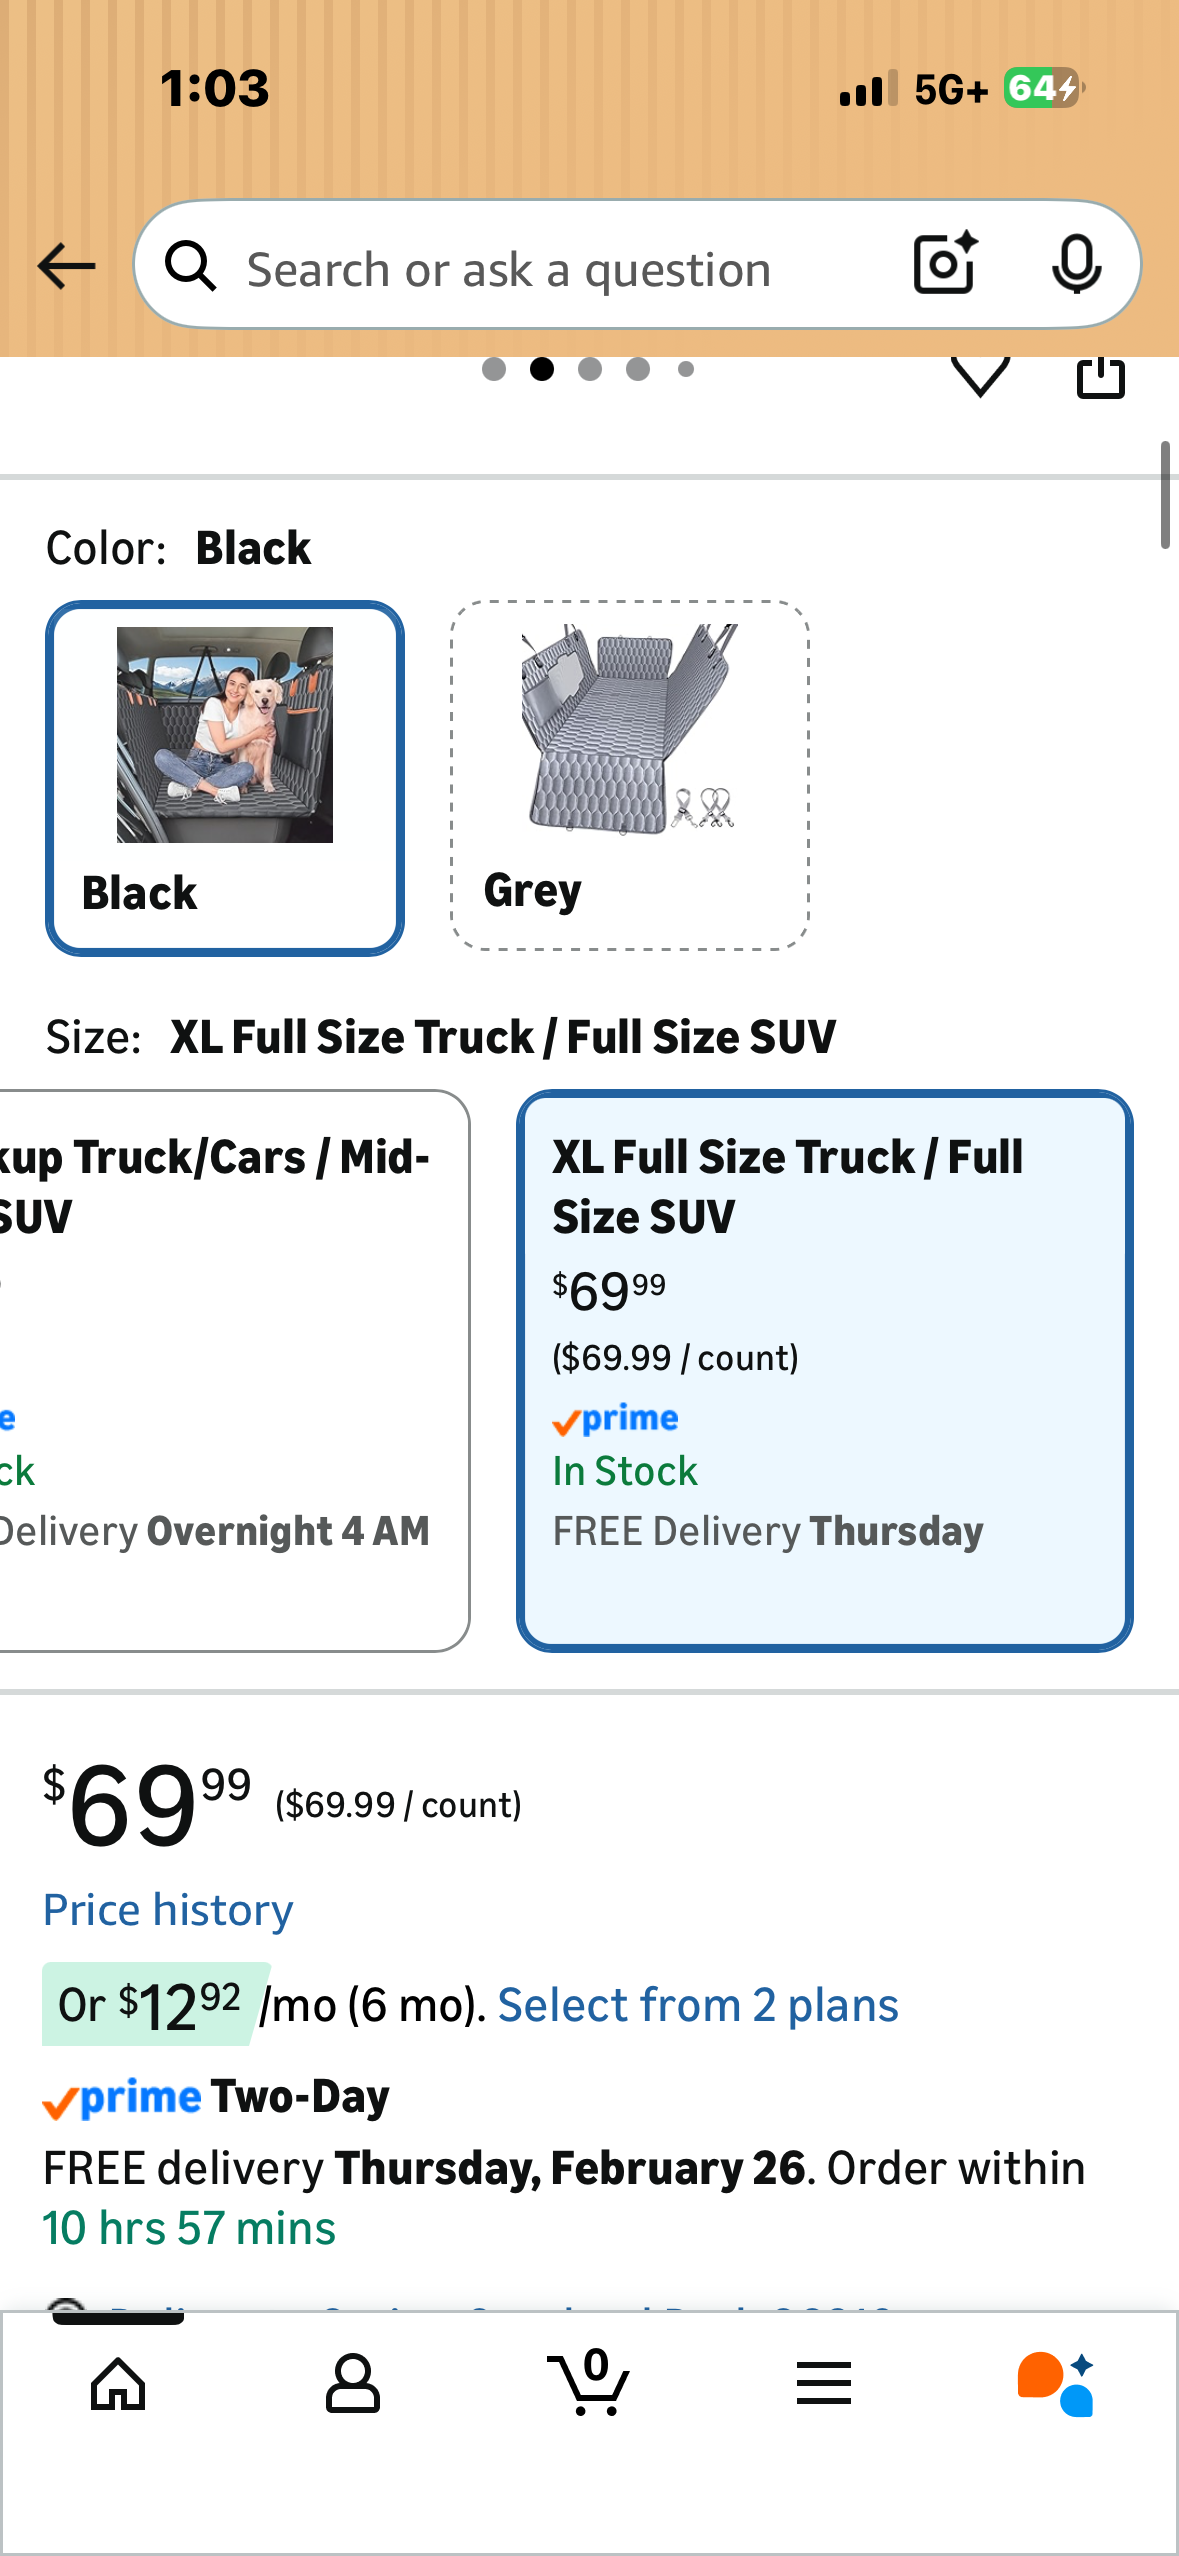Open the account profile tab
This screenshot has height=2556, width=1179.
click(352, 2383)
